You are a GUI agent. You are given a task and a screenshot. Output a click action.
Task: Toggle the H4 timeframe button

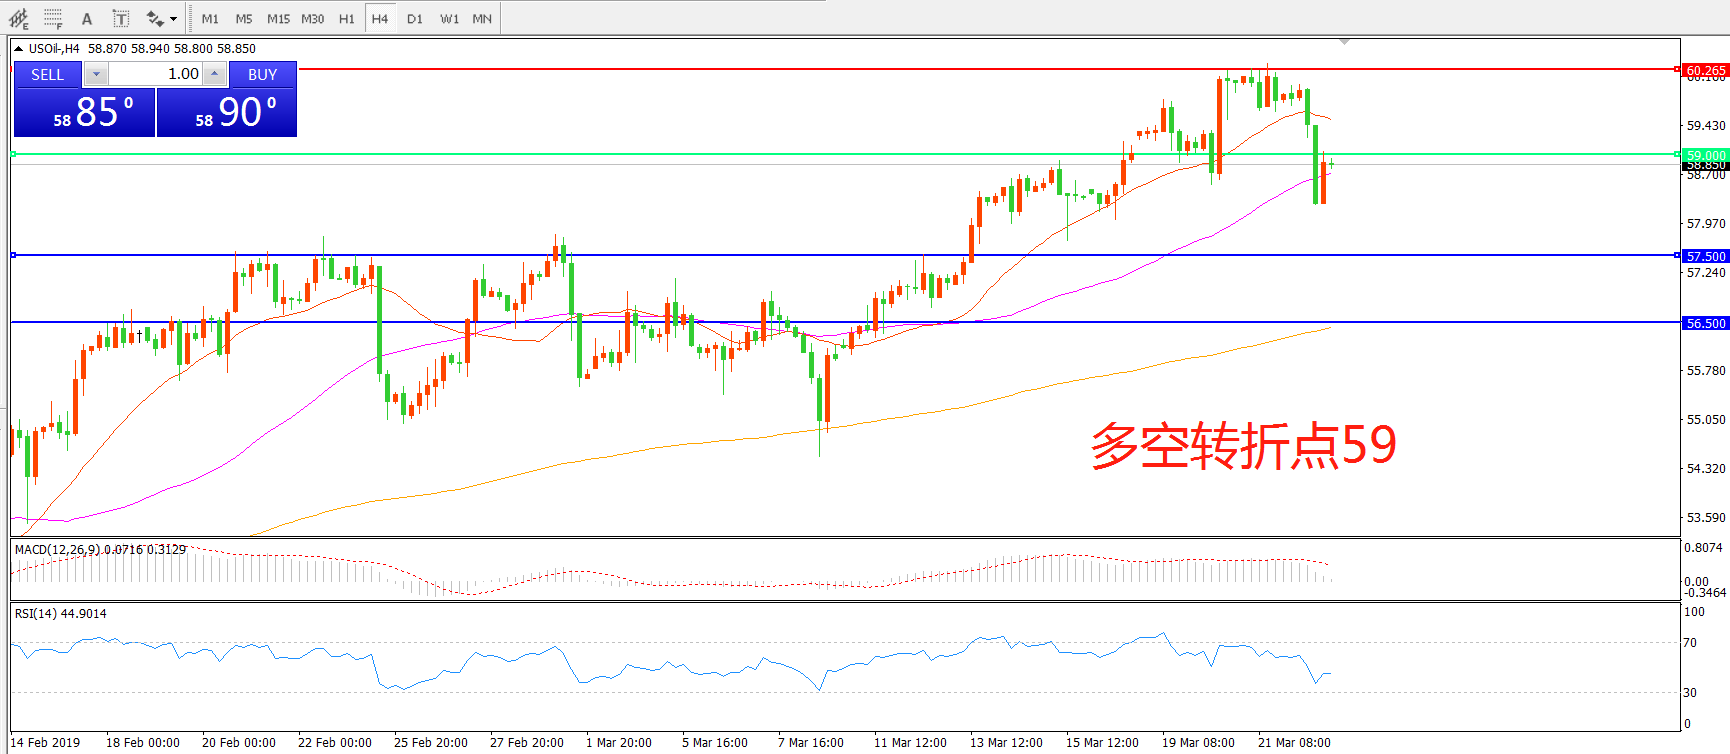(380, 19)
